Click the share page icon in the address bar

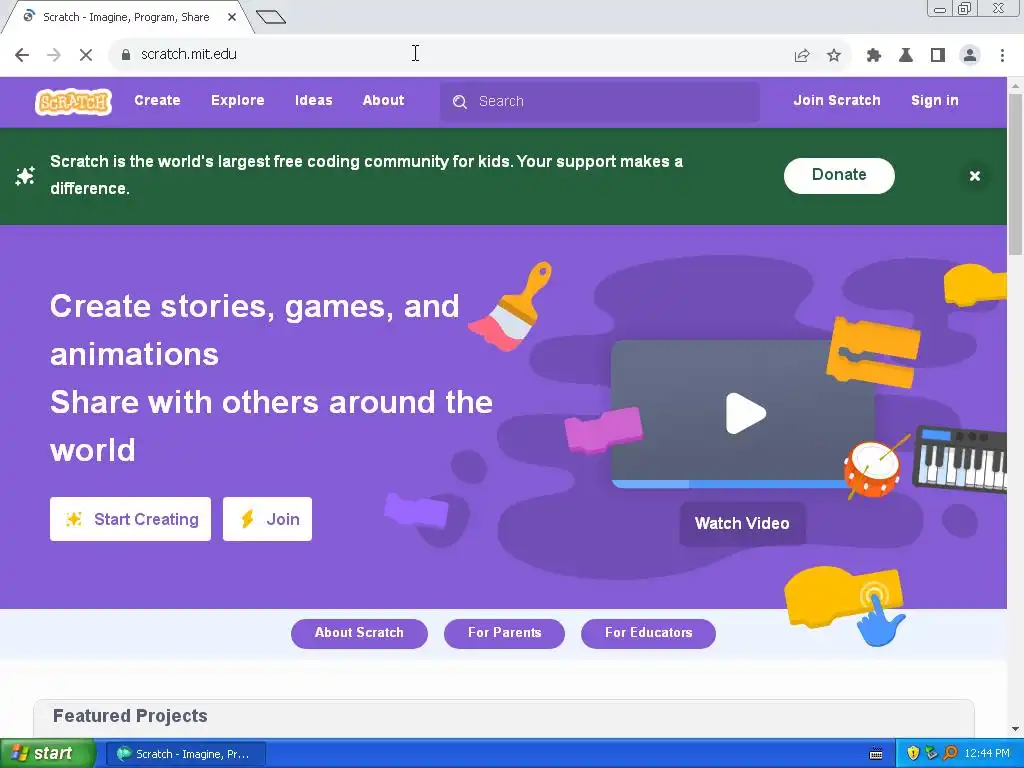pyautogui.click(x=802, y=56)
